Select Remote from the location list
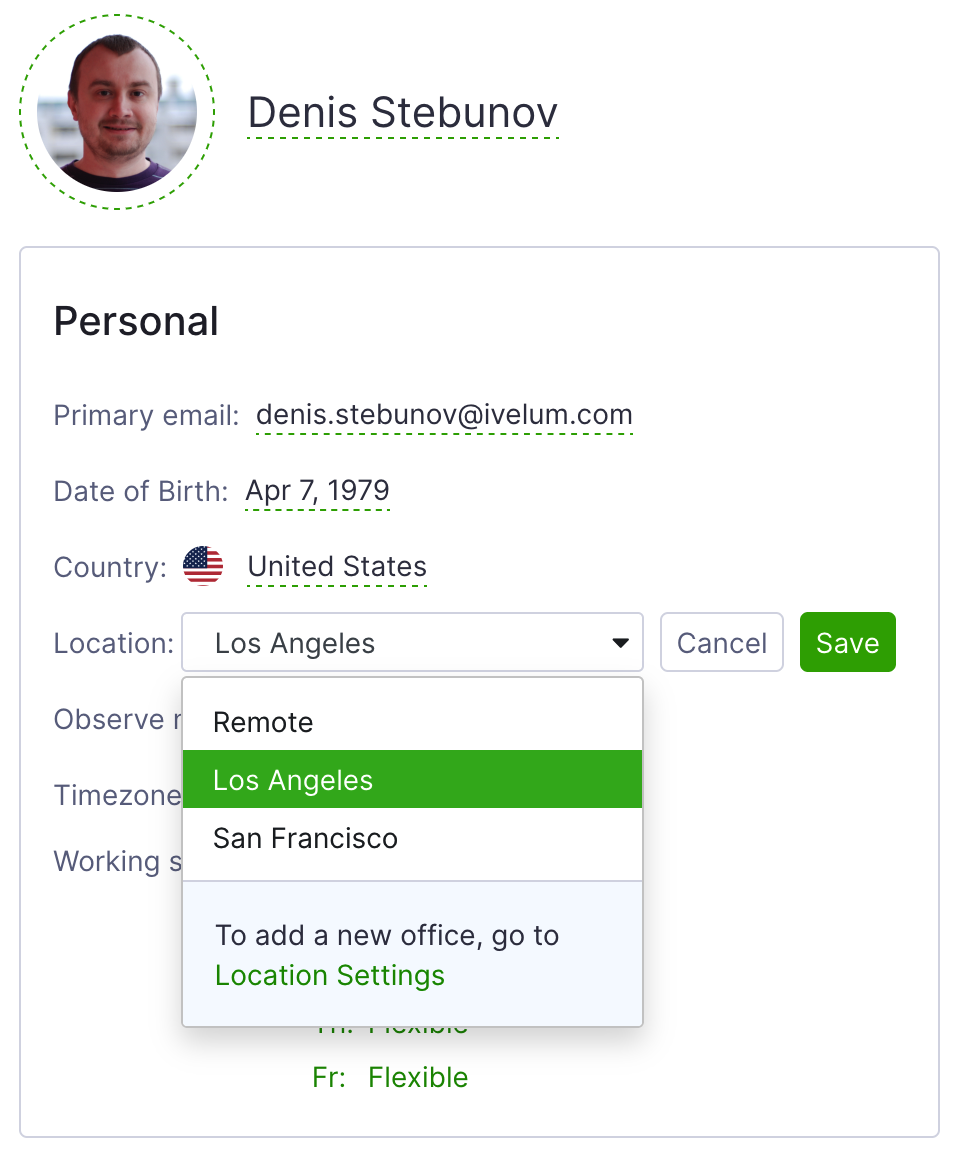 (x=412, y=722)
